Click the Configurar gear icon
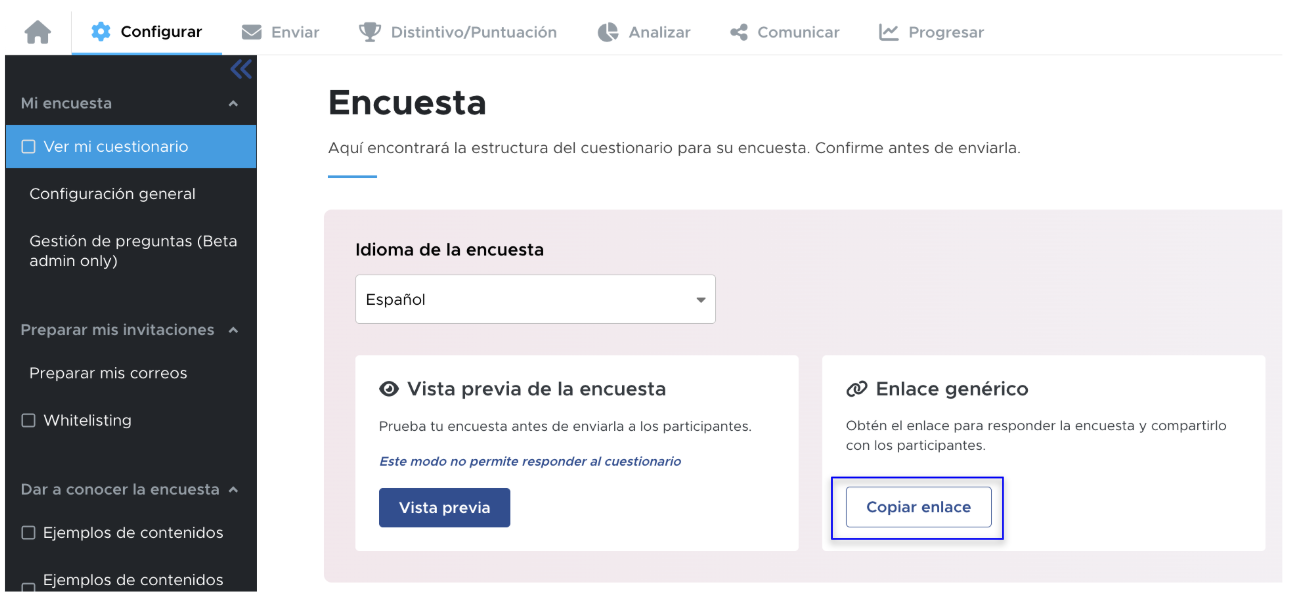 [x=101, y=32]
